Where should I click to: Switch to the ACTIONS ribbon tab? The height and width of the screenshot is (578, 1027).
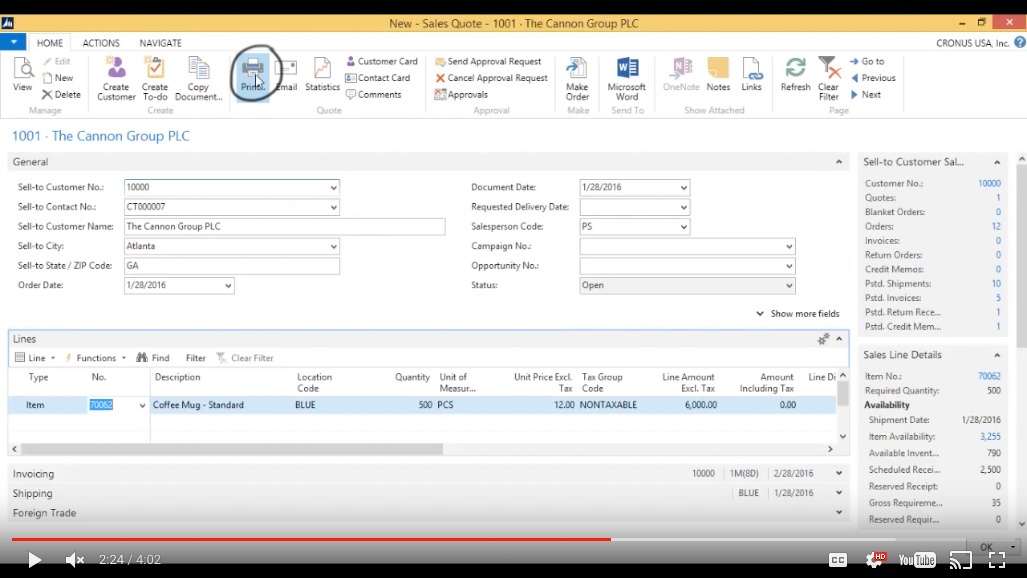tap(101, 43)
